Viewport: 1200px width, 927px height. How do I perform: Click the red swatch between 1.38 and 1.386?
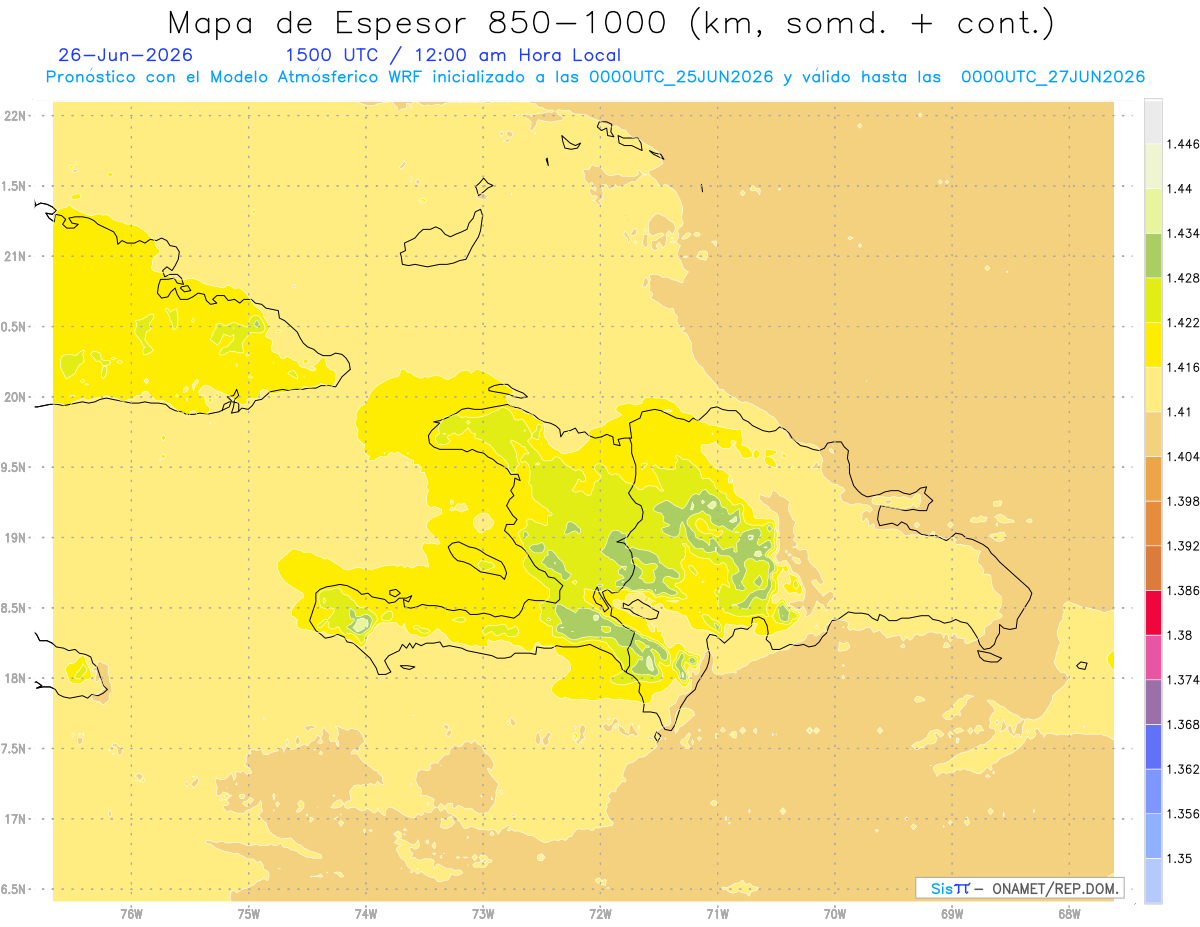click(x=1153, y=612)
